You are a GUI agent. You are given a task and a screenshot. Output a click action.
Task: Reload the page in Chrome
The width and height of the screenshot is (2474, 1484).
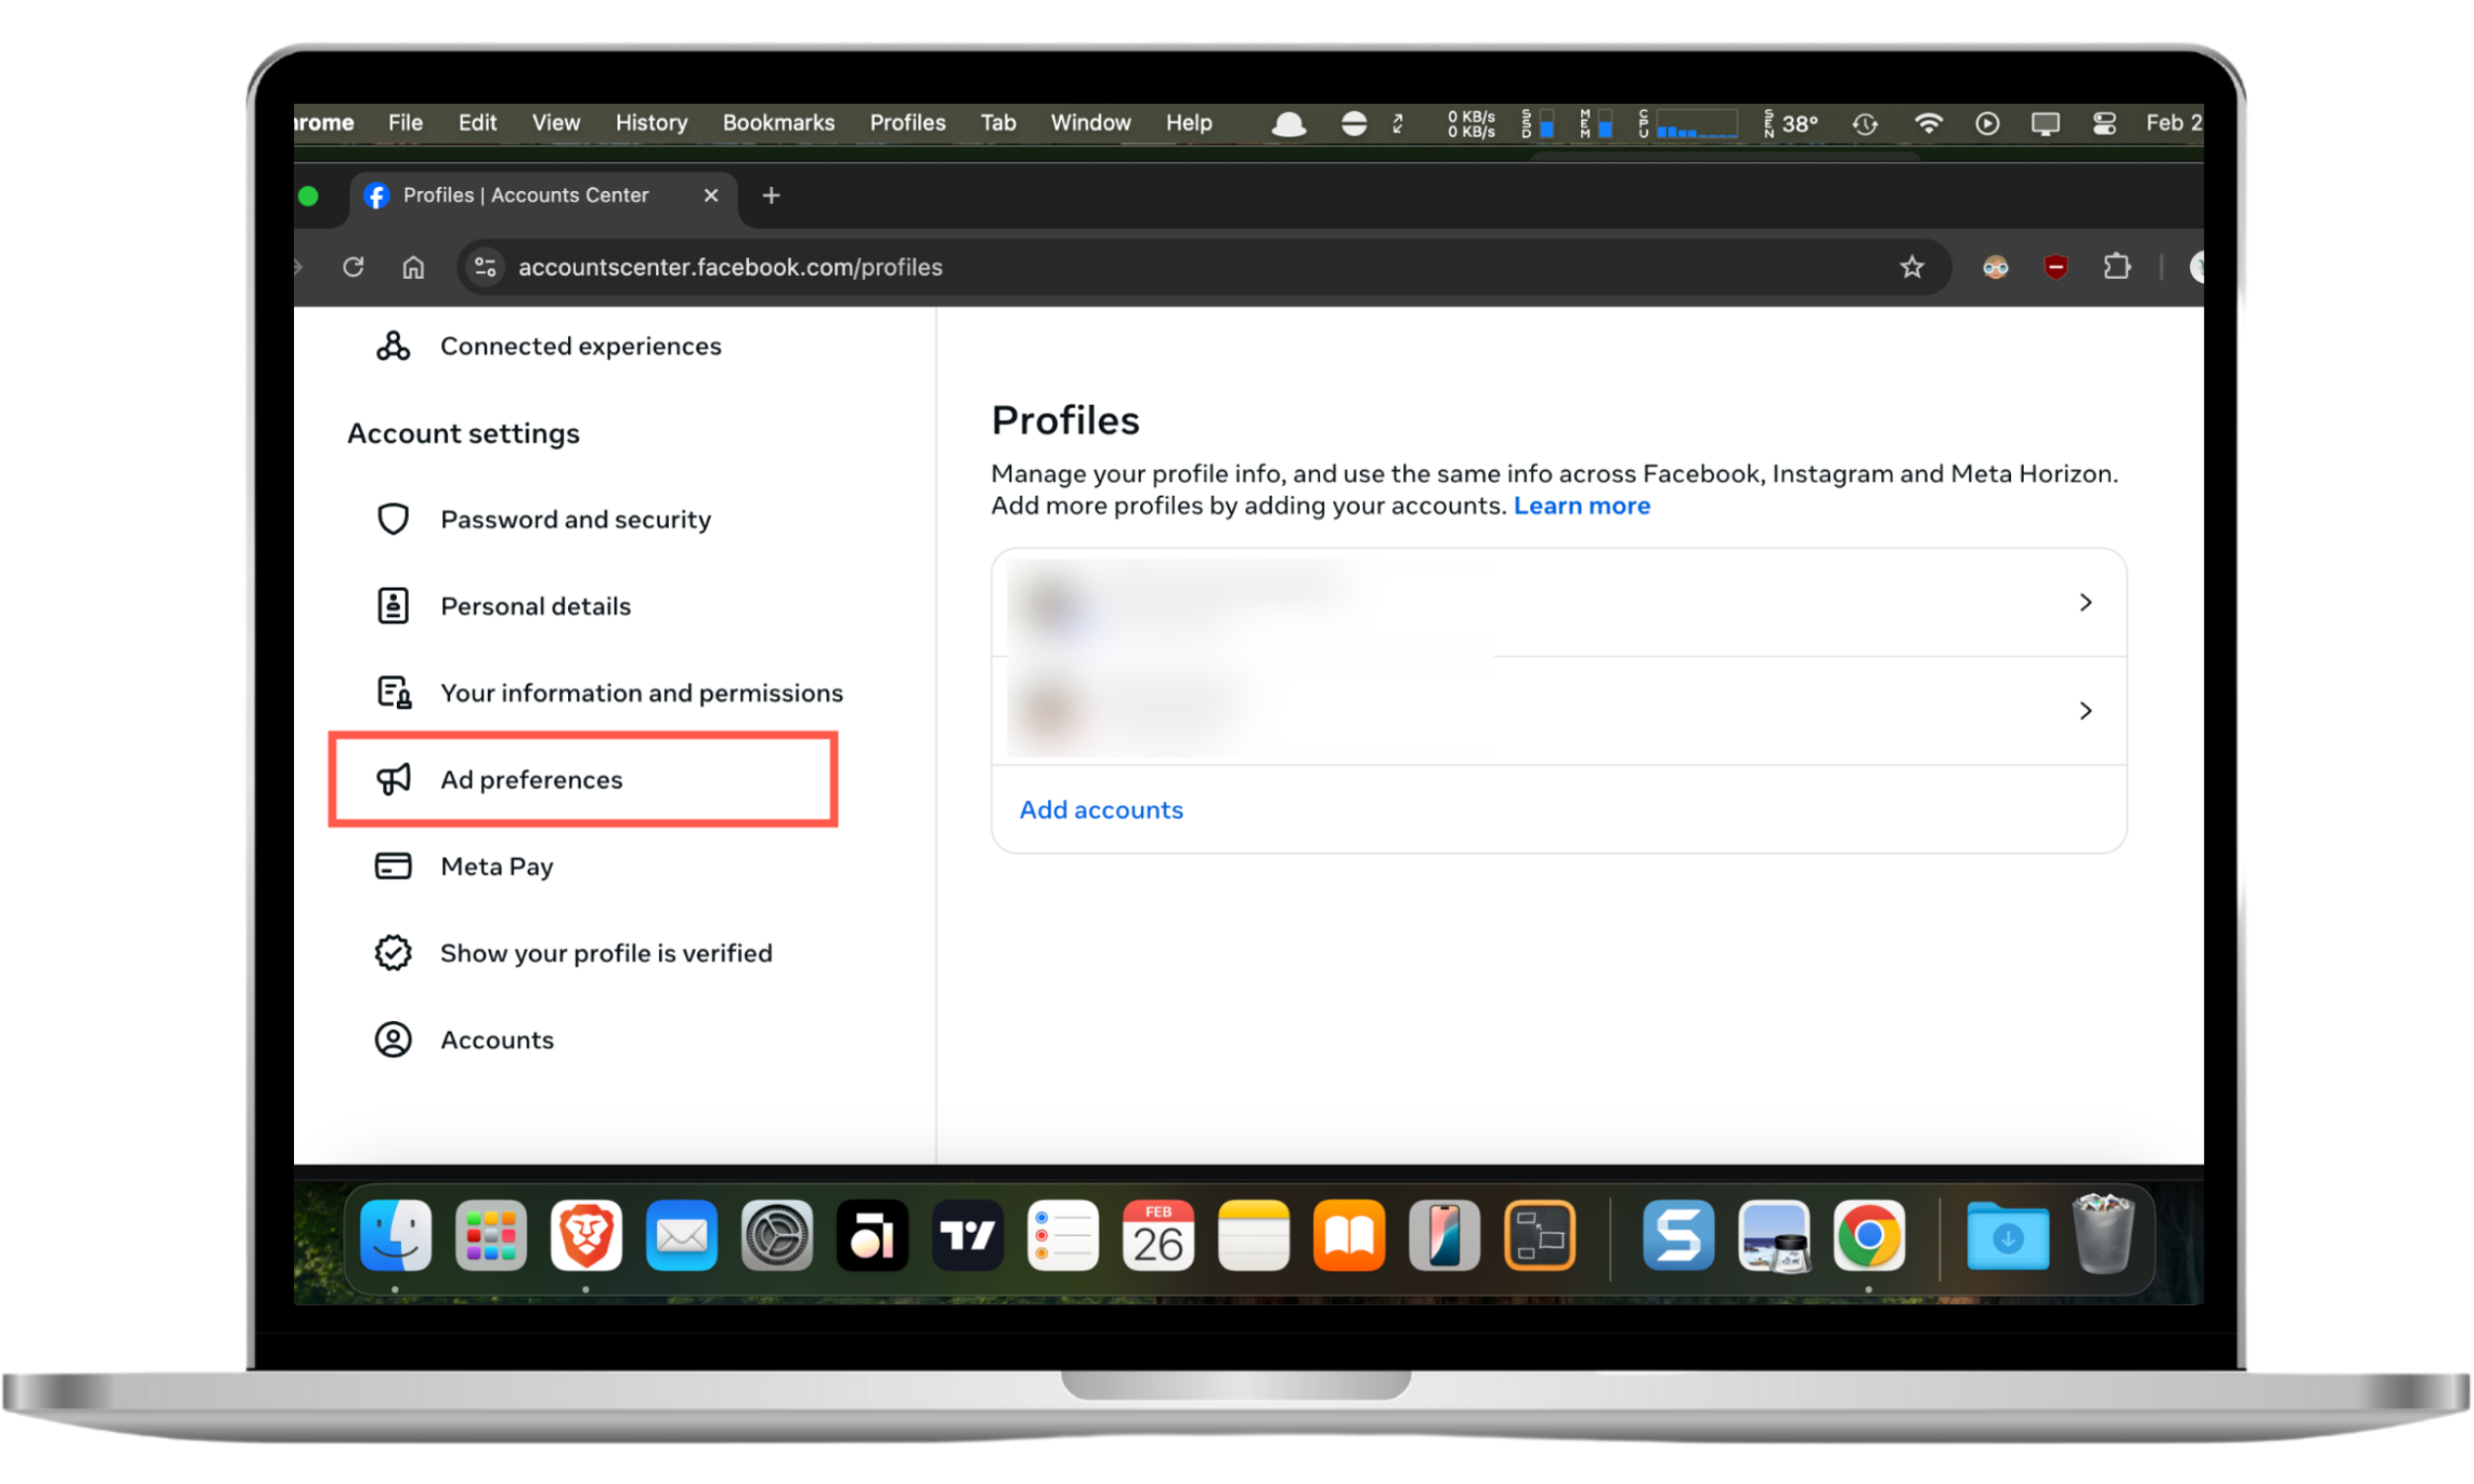pyautogui.click(x=353, y=267)
